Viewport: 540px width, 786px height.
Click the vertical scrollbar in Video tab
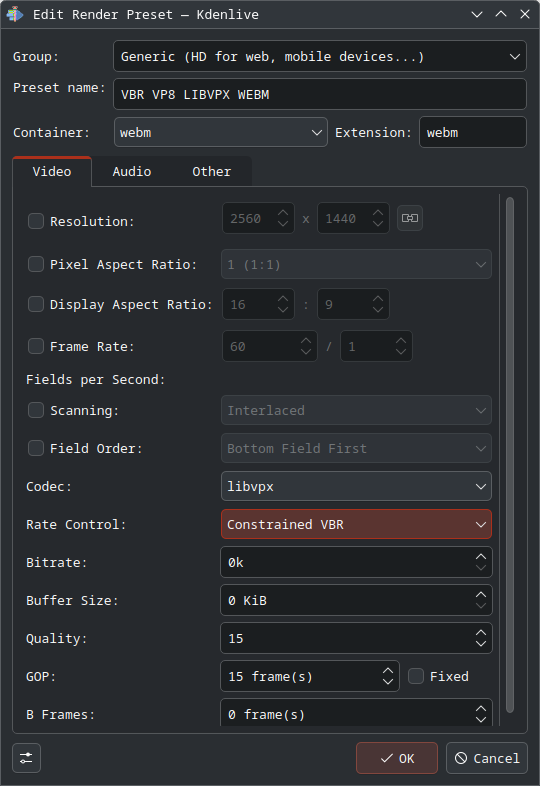tap(510, 454)
